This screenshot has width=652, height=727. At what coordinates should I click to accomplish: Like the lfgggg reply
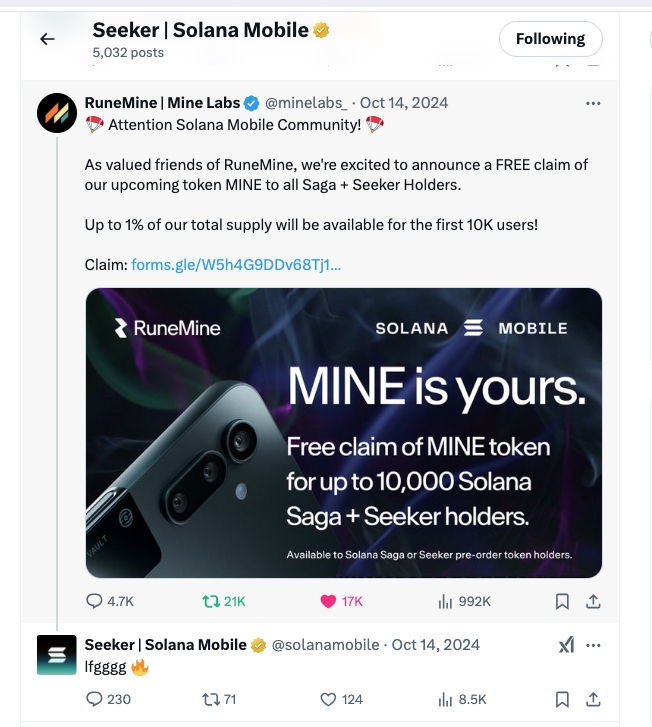point(327,699)
